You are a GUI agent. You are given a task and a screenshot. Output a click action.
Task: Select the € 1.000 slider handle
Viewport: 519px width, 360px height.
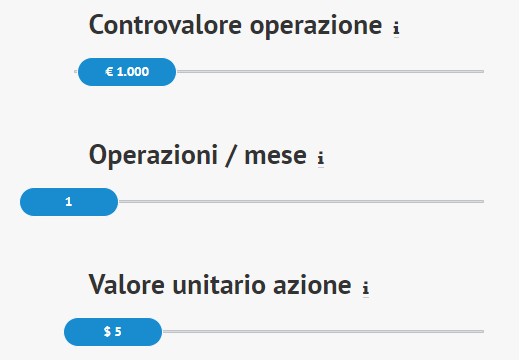[x=127, y=72]
